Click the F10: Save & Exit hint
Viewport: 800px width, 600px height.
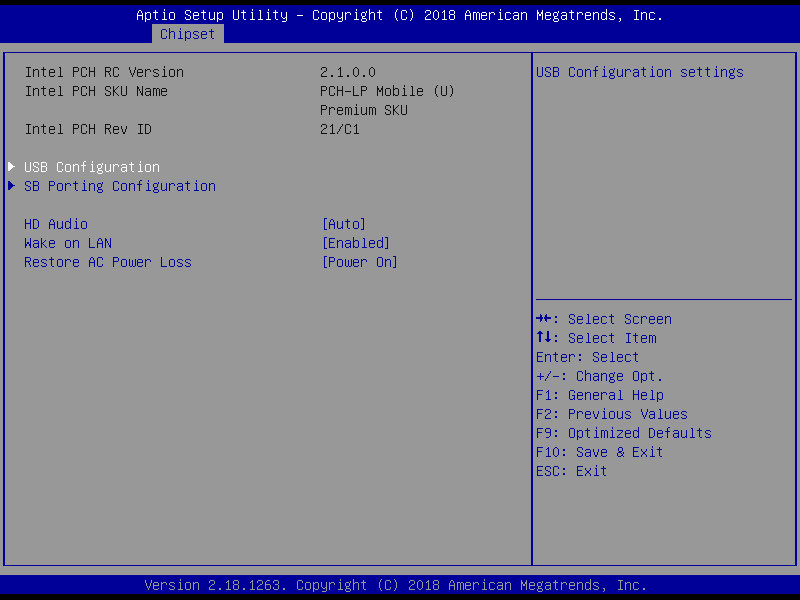point(599,452)
